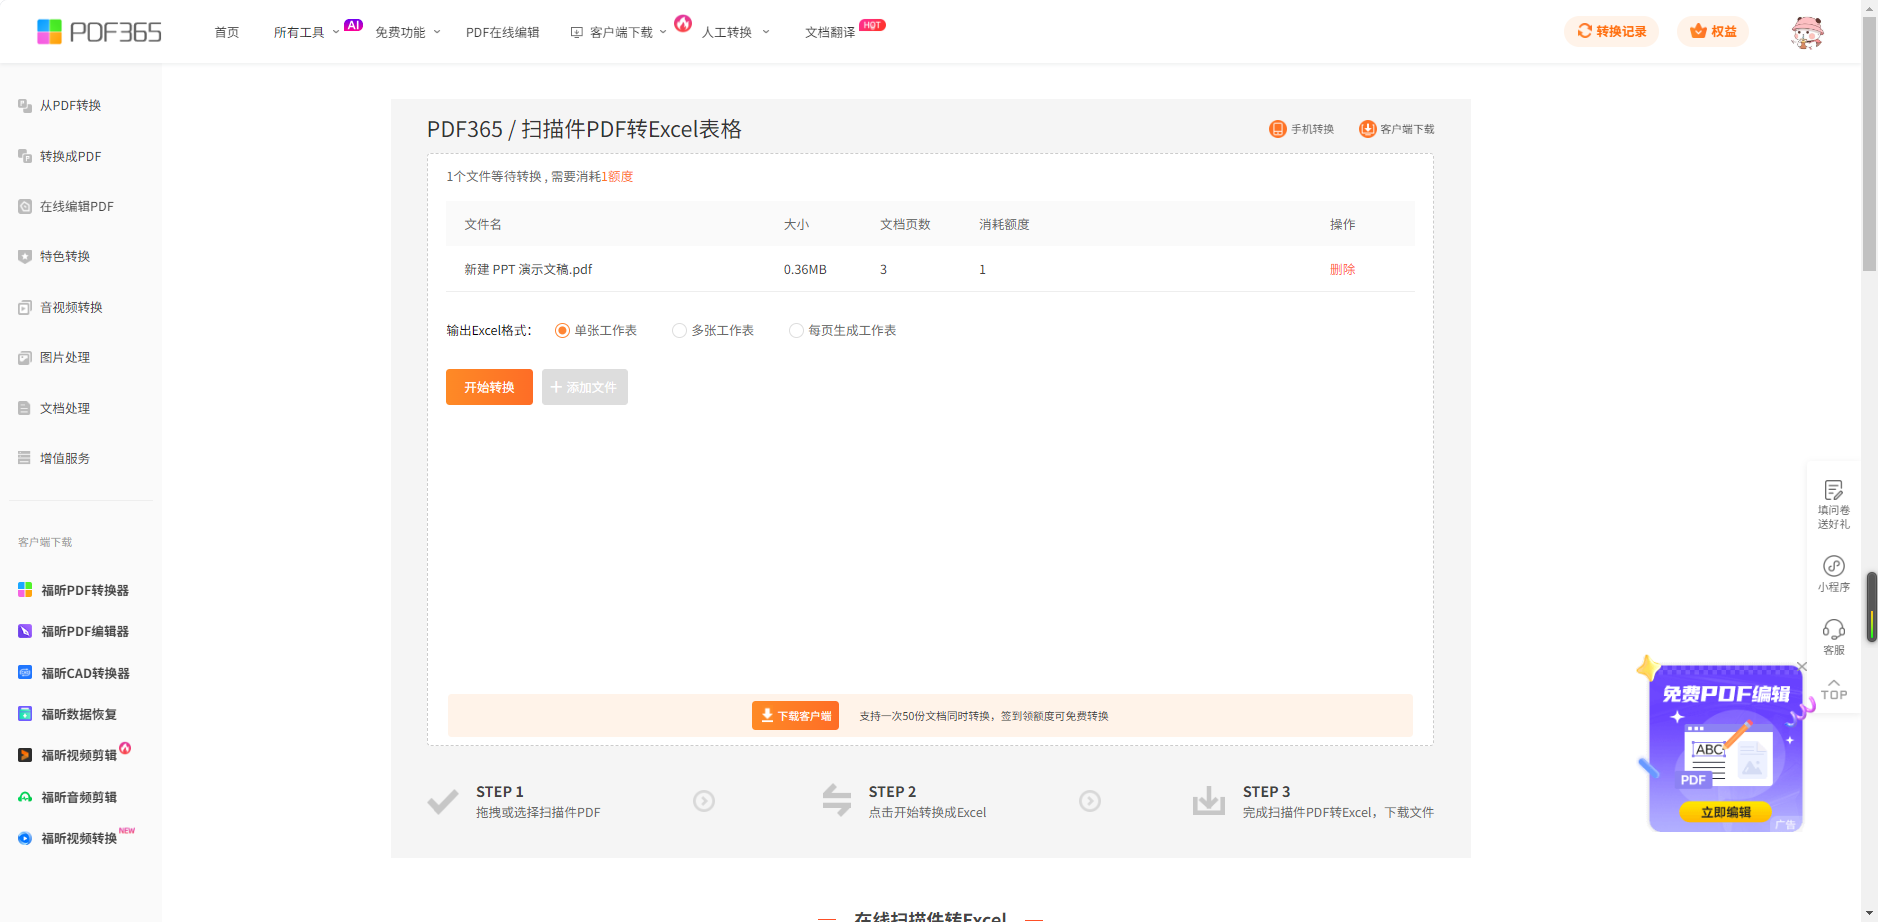The height and width of the screenshot is (922, 1878).
Task: Go to the 首页 menu item
Action: pyautogui.click(x=227, y=33)
